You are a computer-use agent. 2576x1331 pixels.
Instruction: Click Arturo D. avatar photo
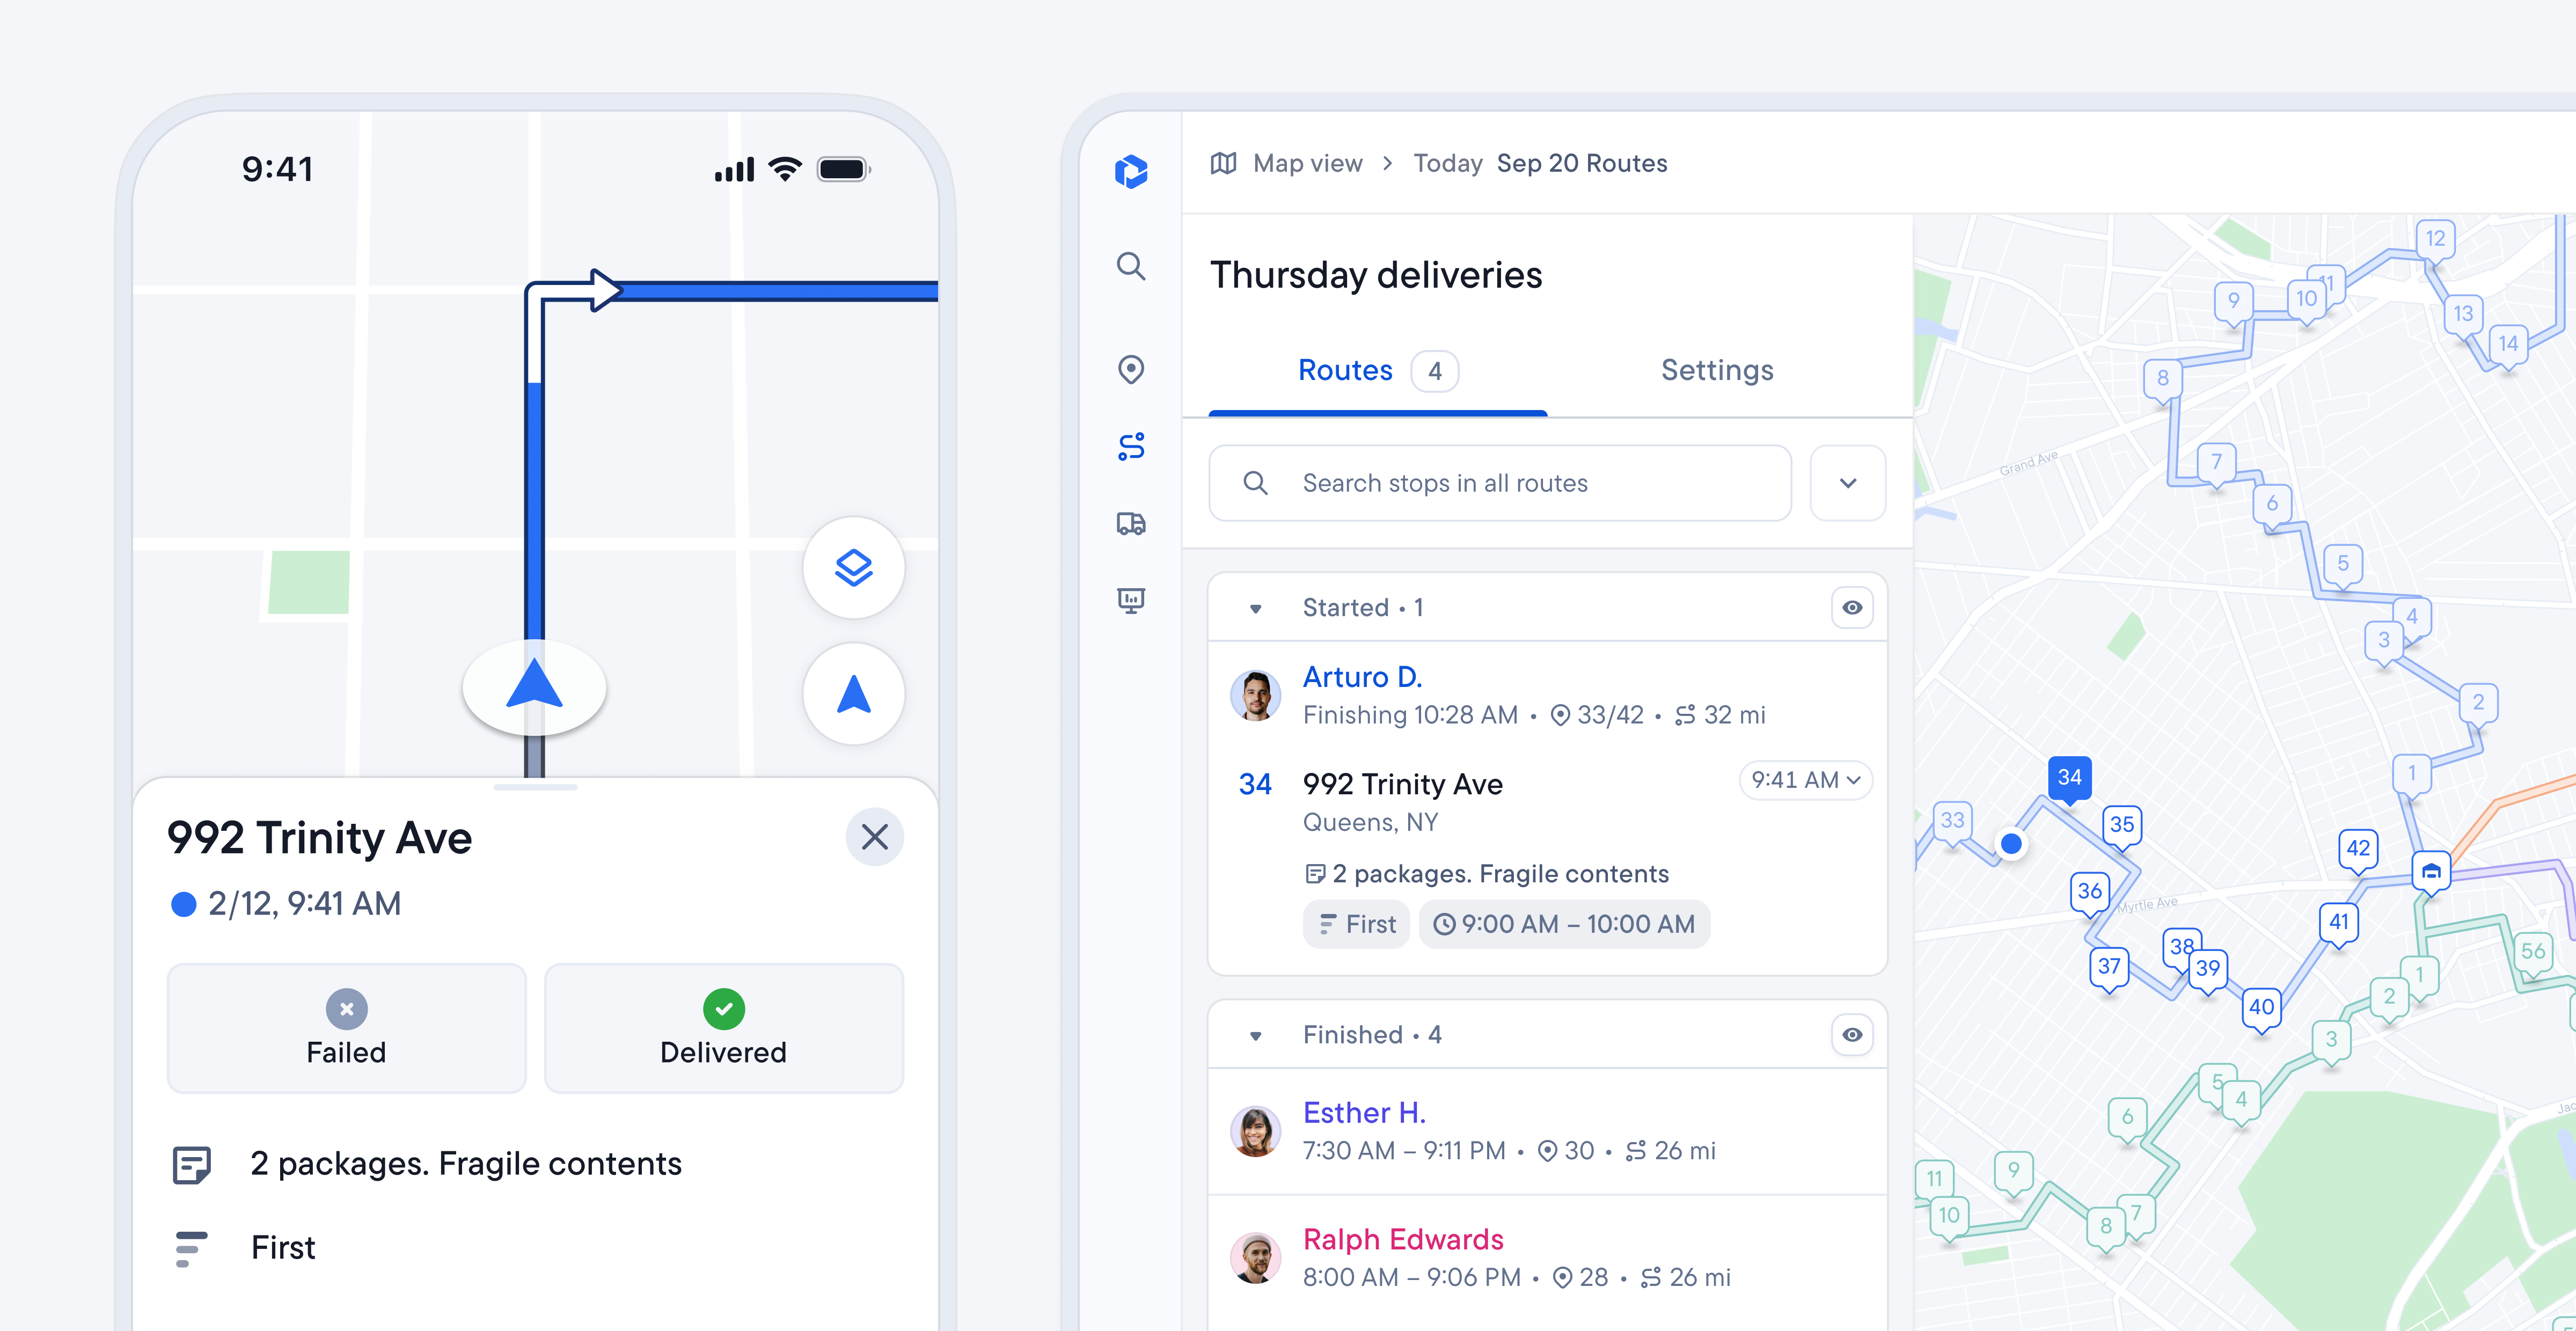[1255, 695]
